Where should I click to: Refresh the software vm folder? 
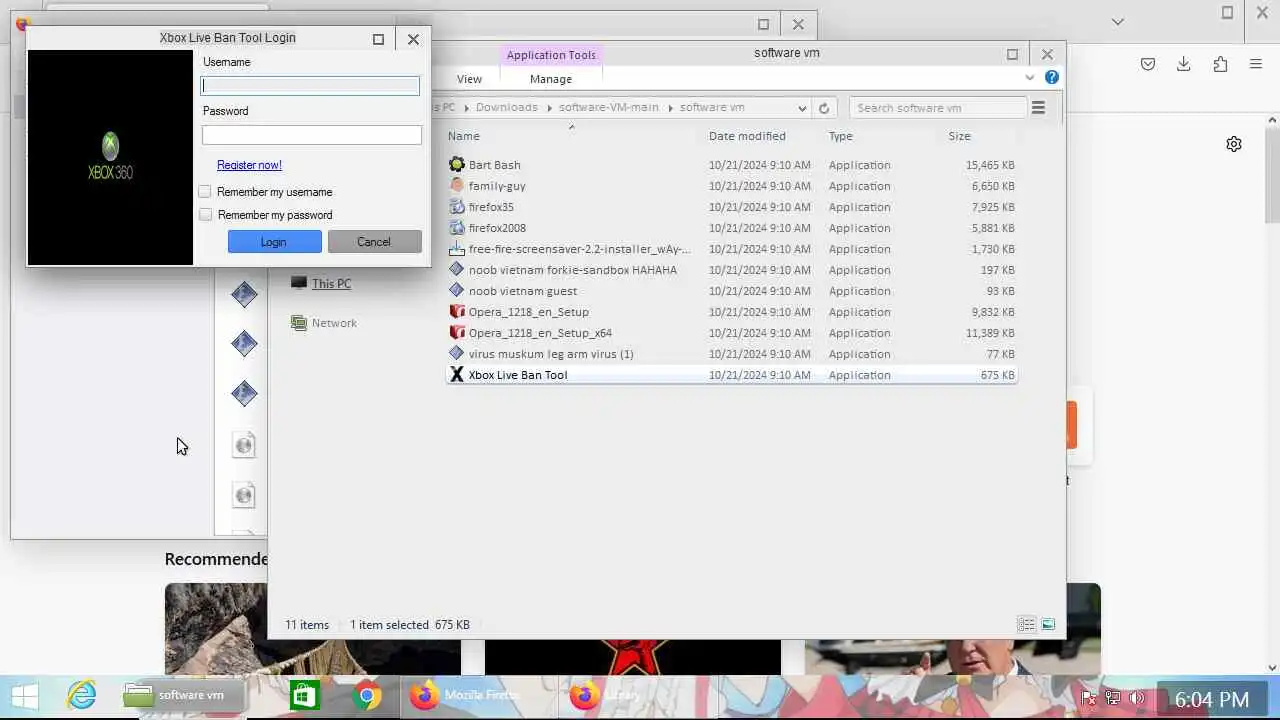tap(824, 108)
